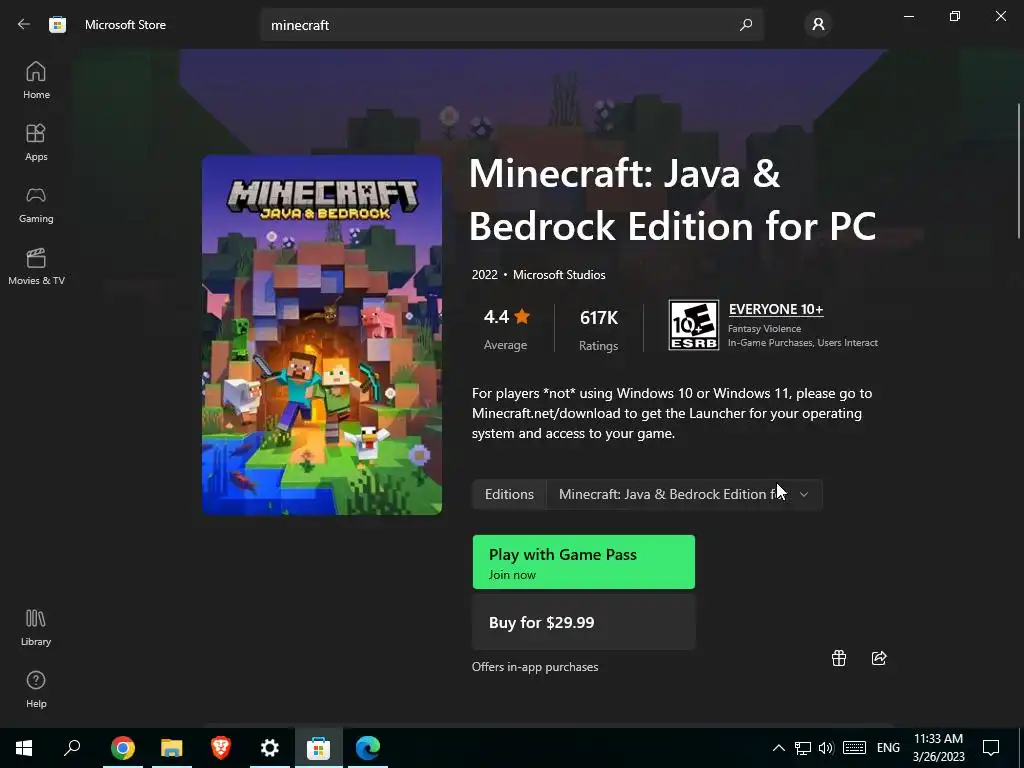Open the Home section in sidebar
This screenshot has width=1024, height=768.
pos(36,80)
